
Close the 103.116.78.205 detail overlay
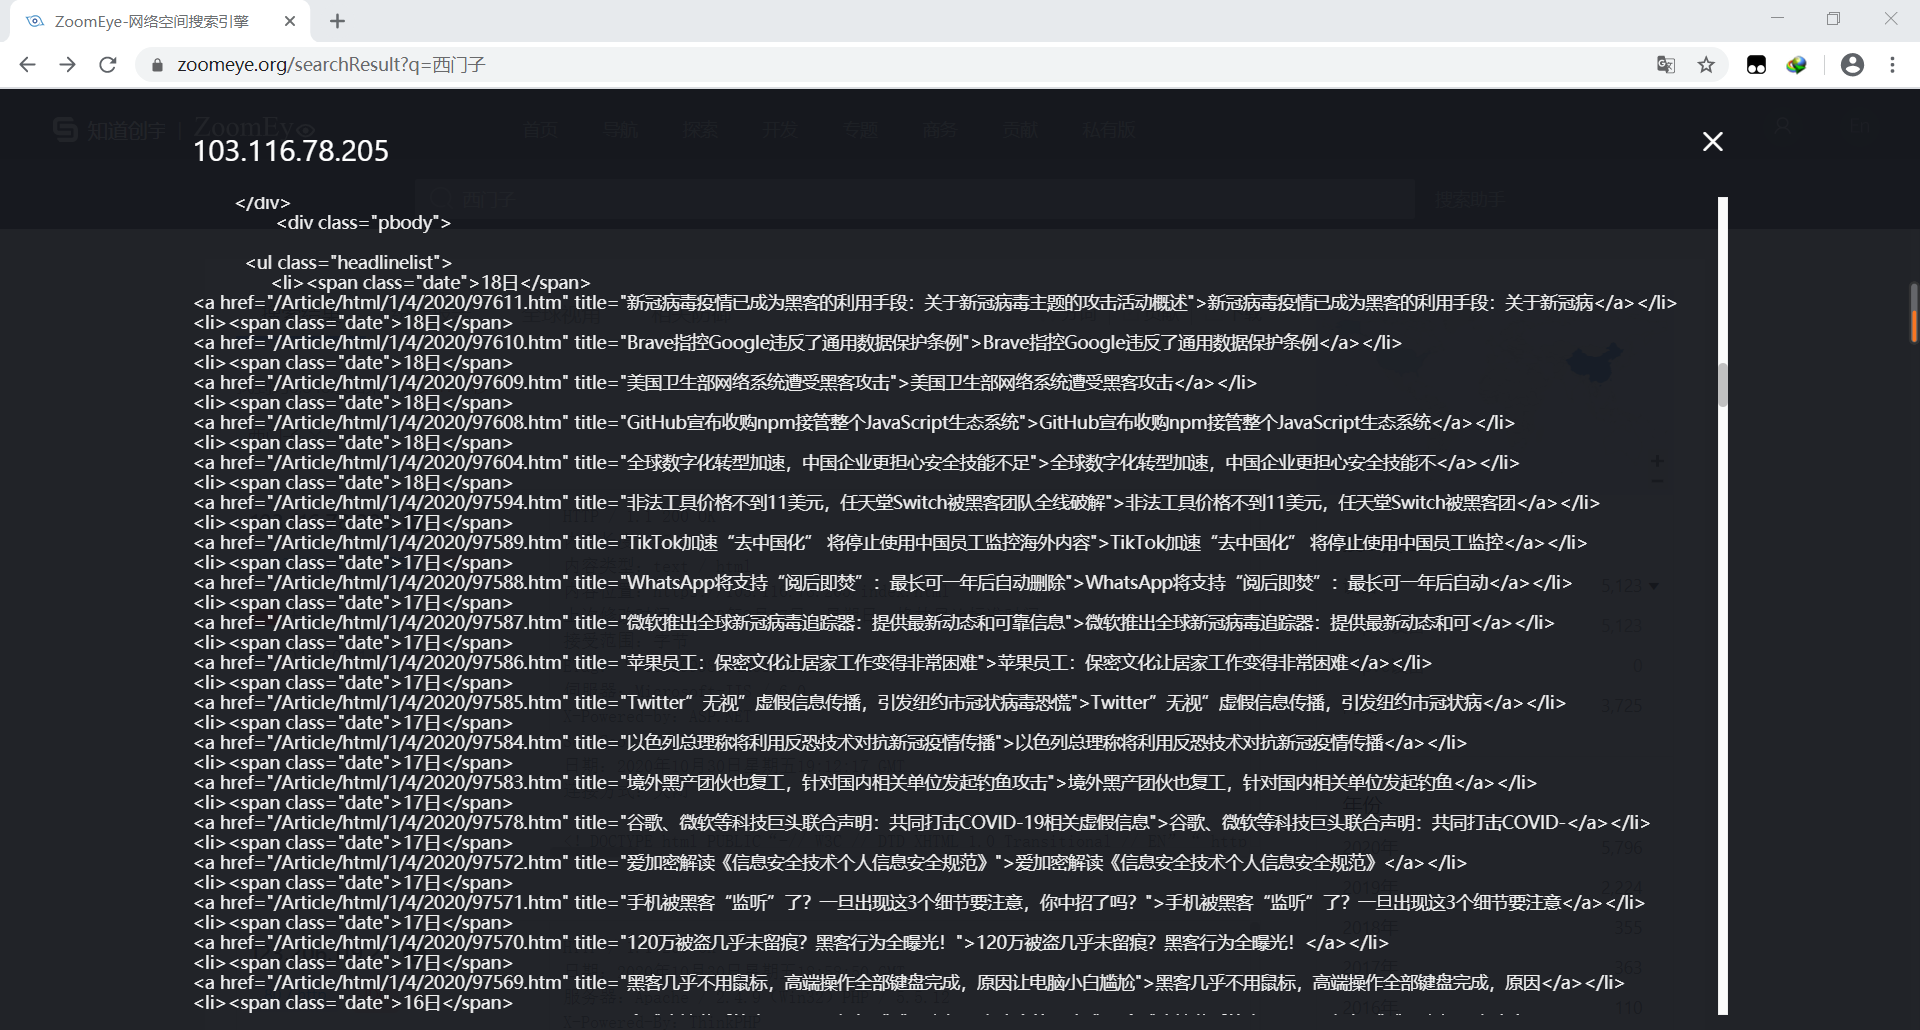(x=1712, y=142)
